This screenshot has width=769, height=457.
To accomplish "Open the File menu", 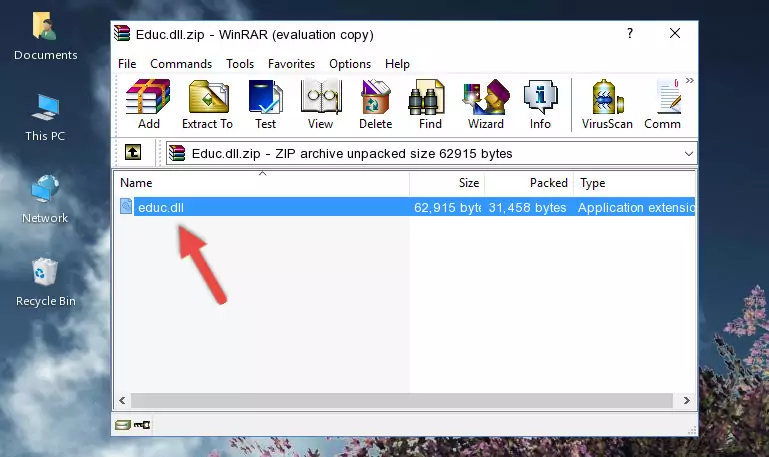I will (127, 64).
